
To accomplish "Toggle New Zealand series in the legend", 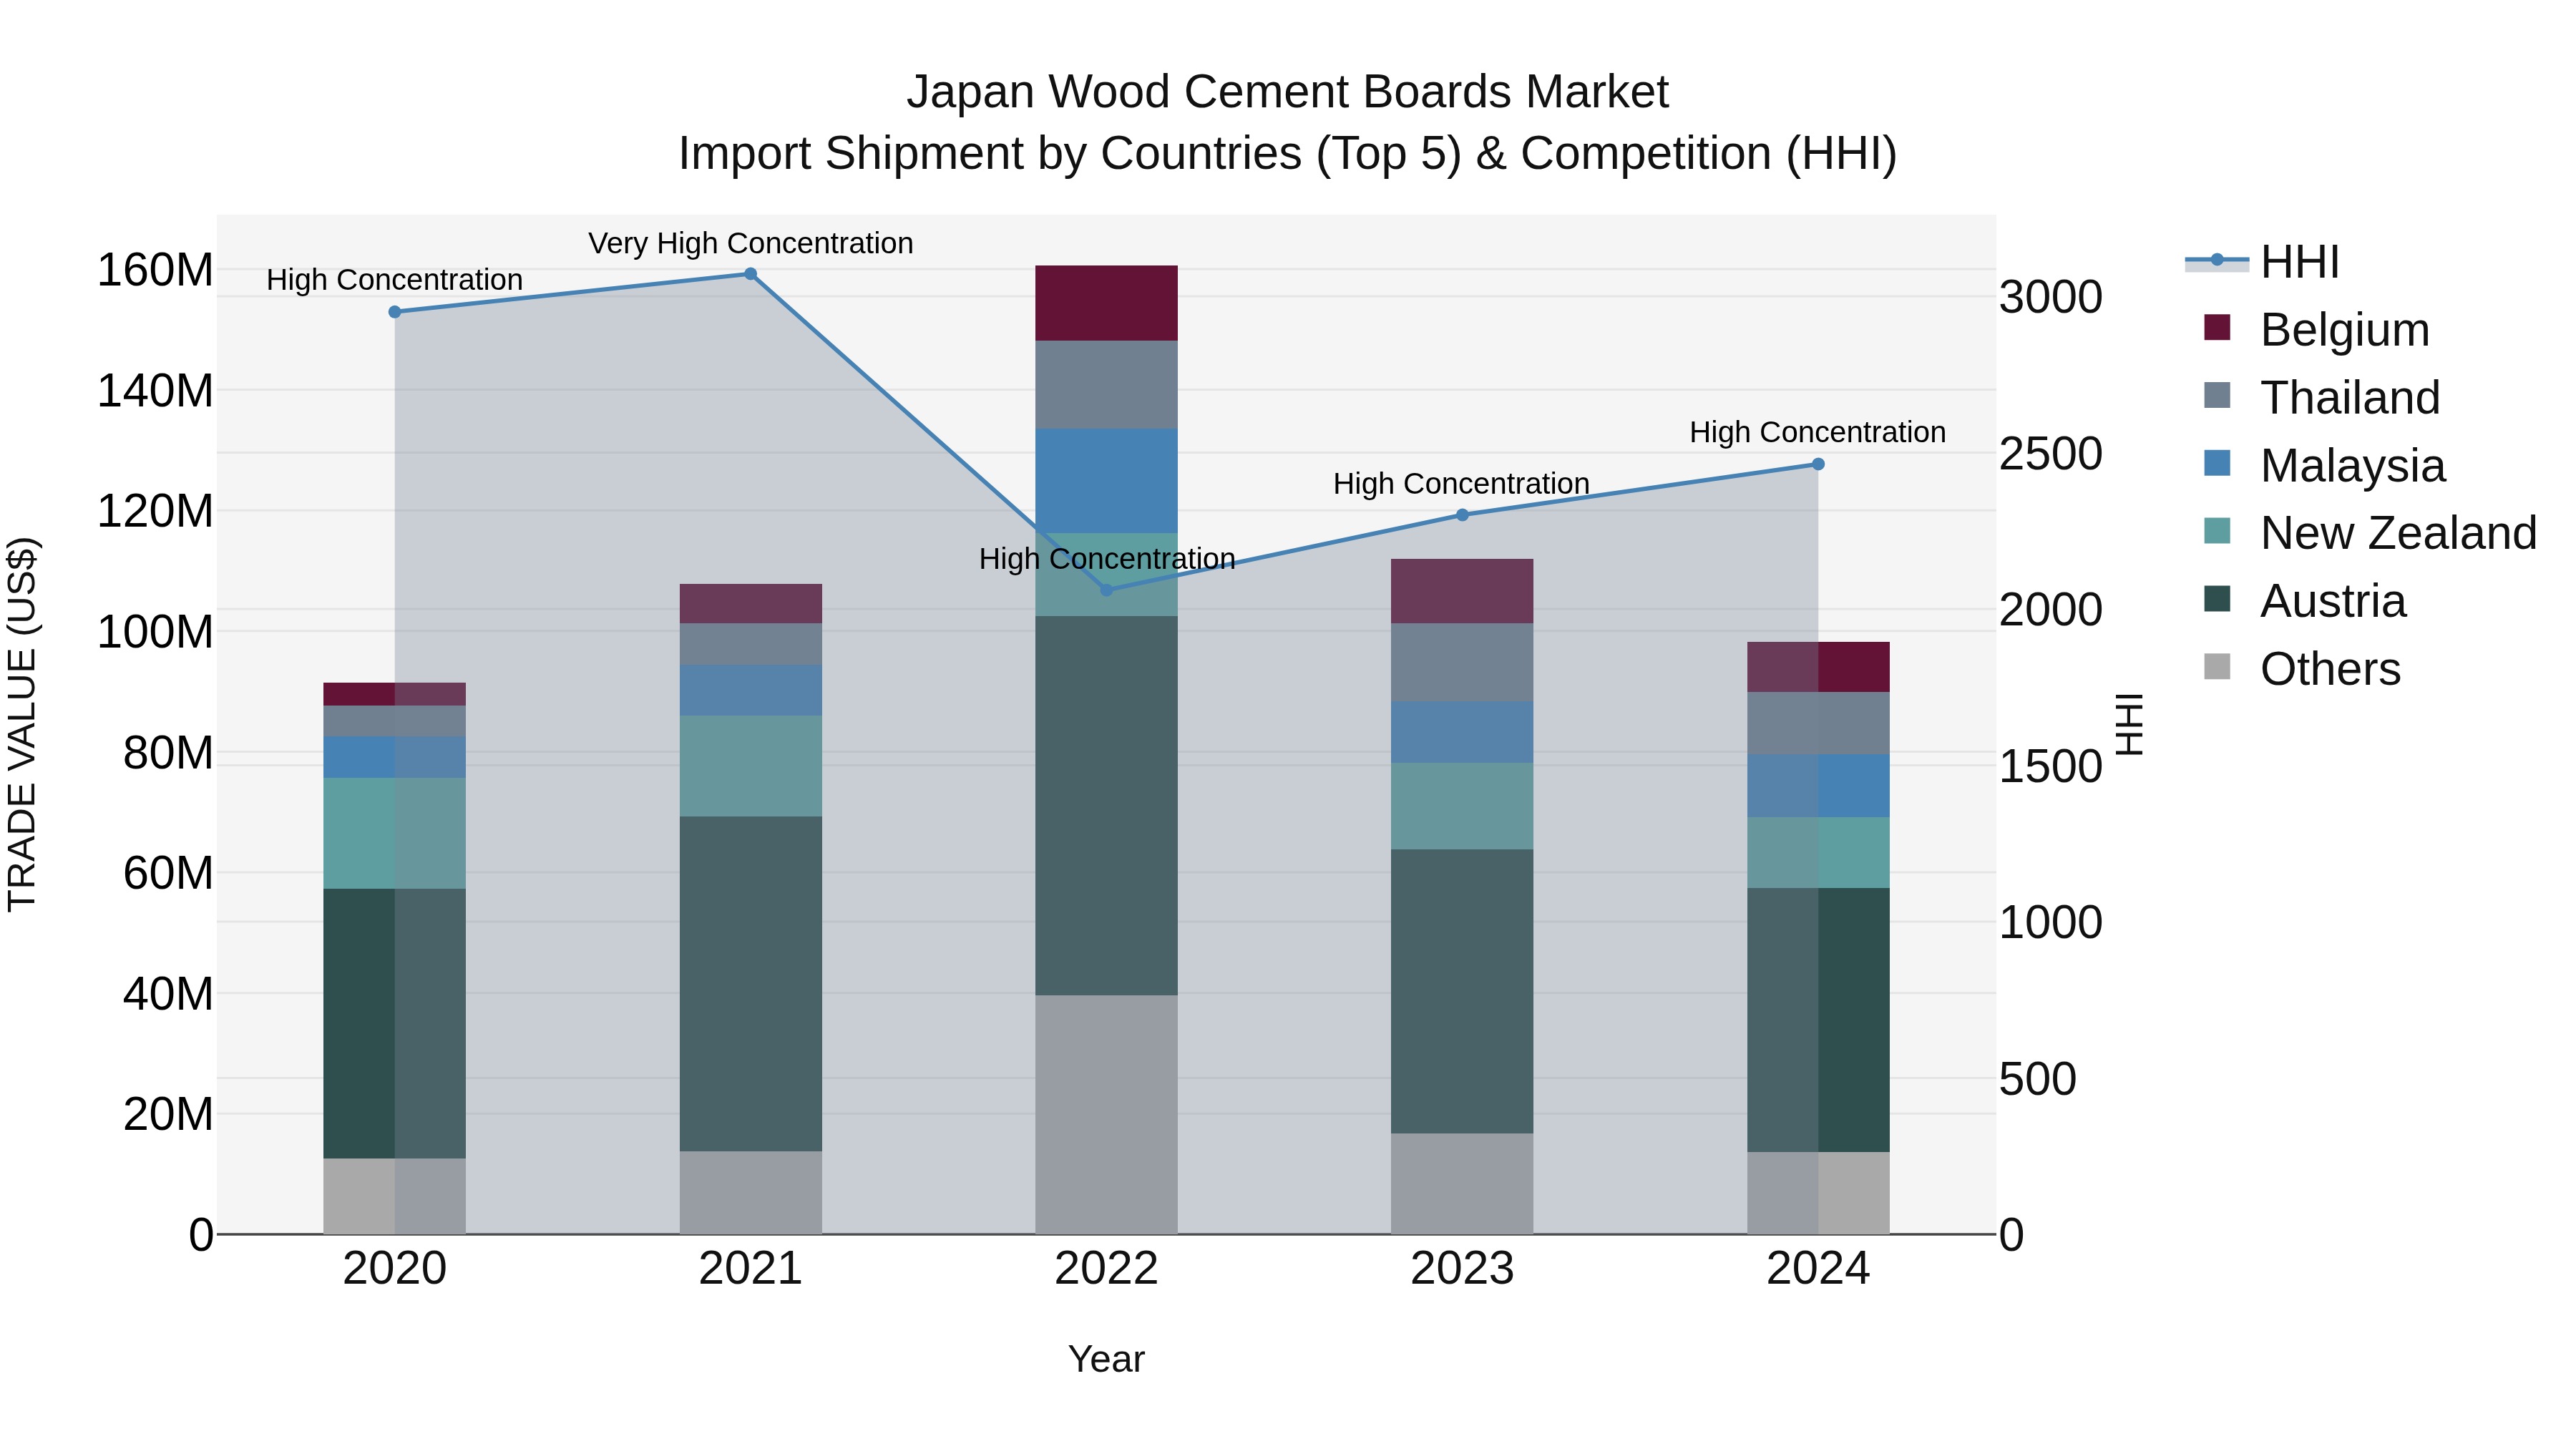I will [x=2370, y=533].
